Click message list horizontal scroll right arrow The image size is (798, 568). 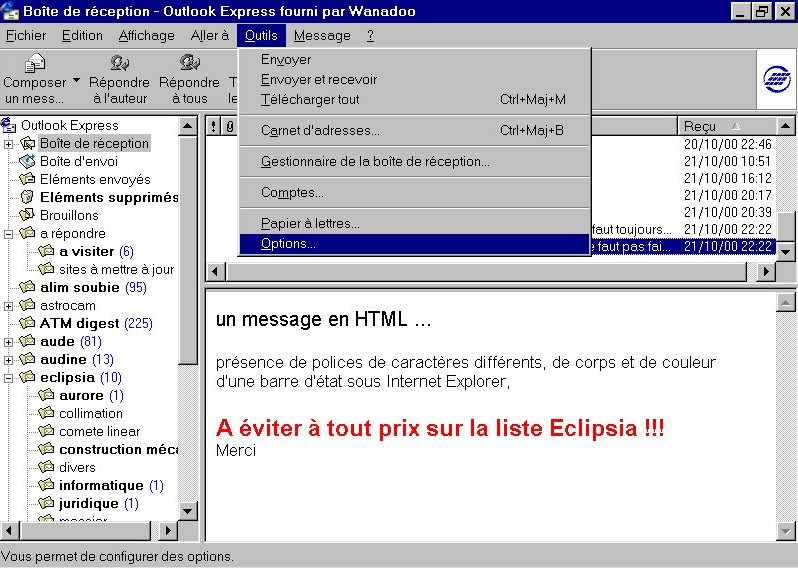click(766, 272)
